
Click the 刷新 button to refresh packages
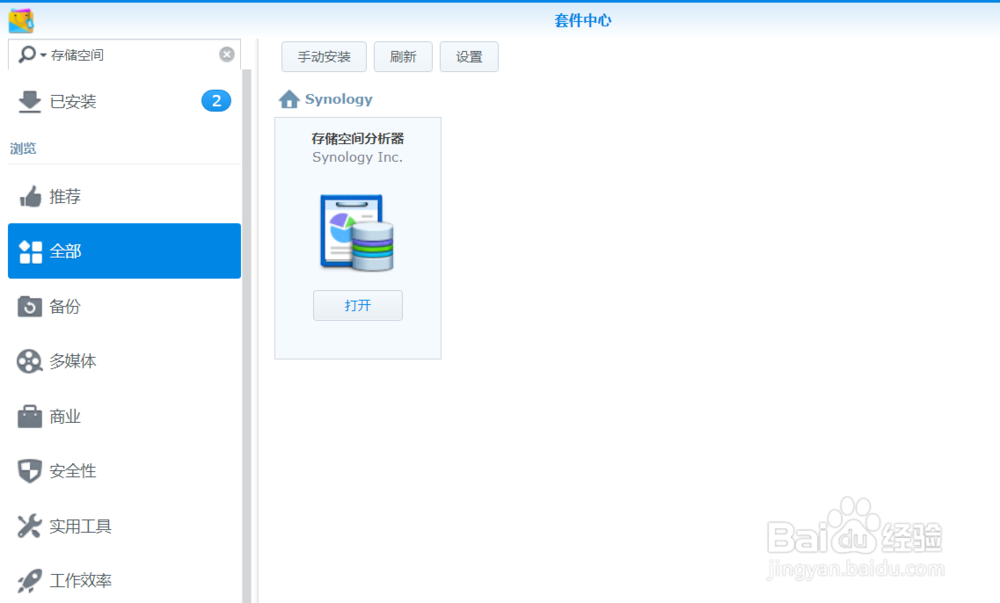click(x=403, y=57)
